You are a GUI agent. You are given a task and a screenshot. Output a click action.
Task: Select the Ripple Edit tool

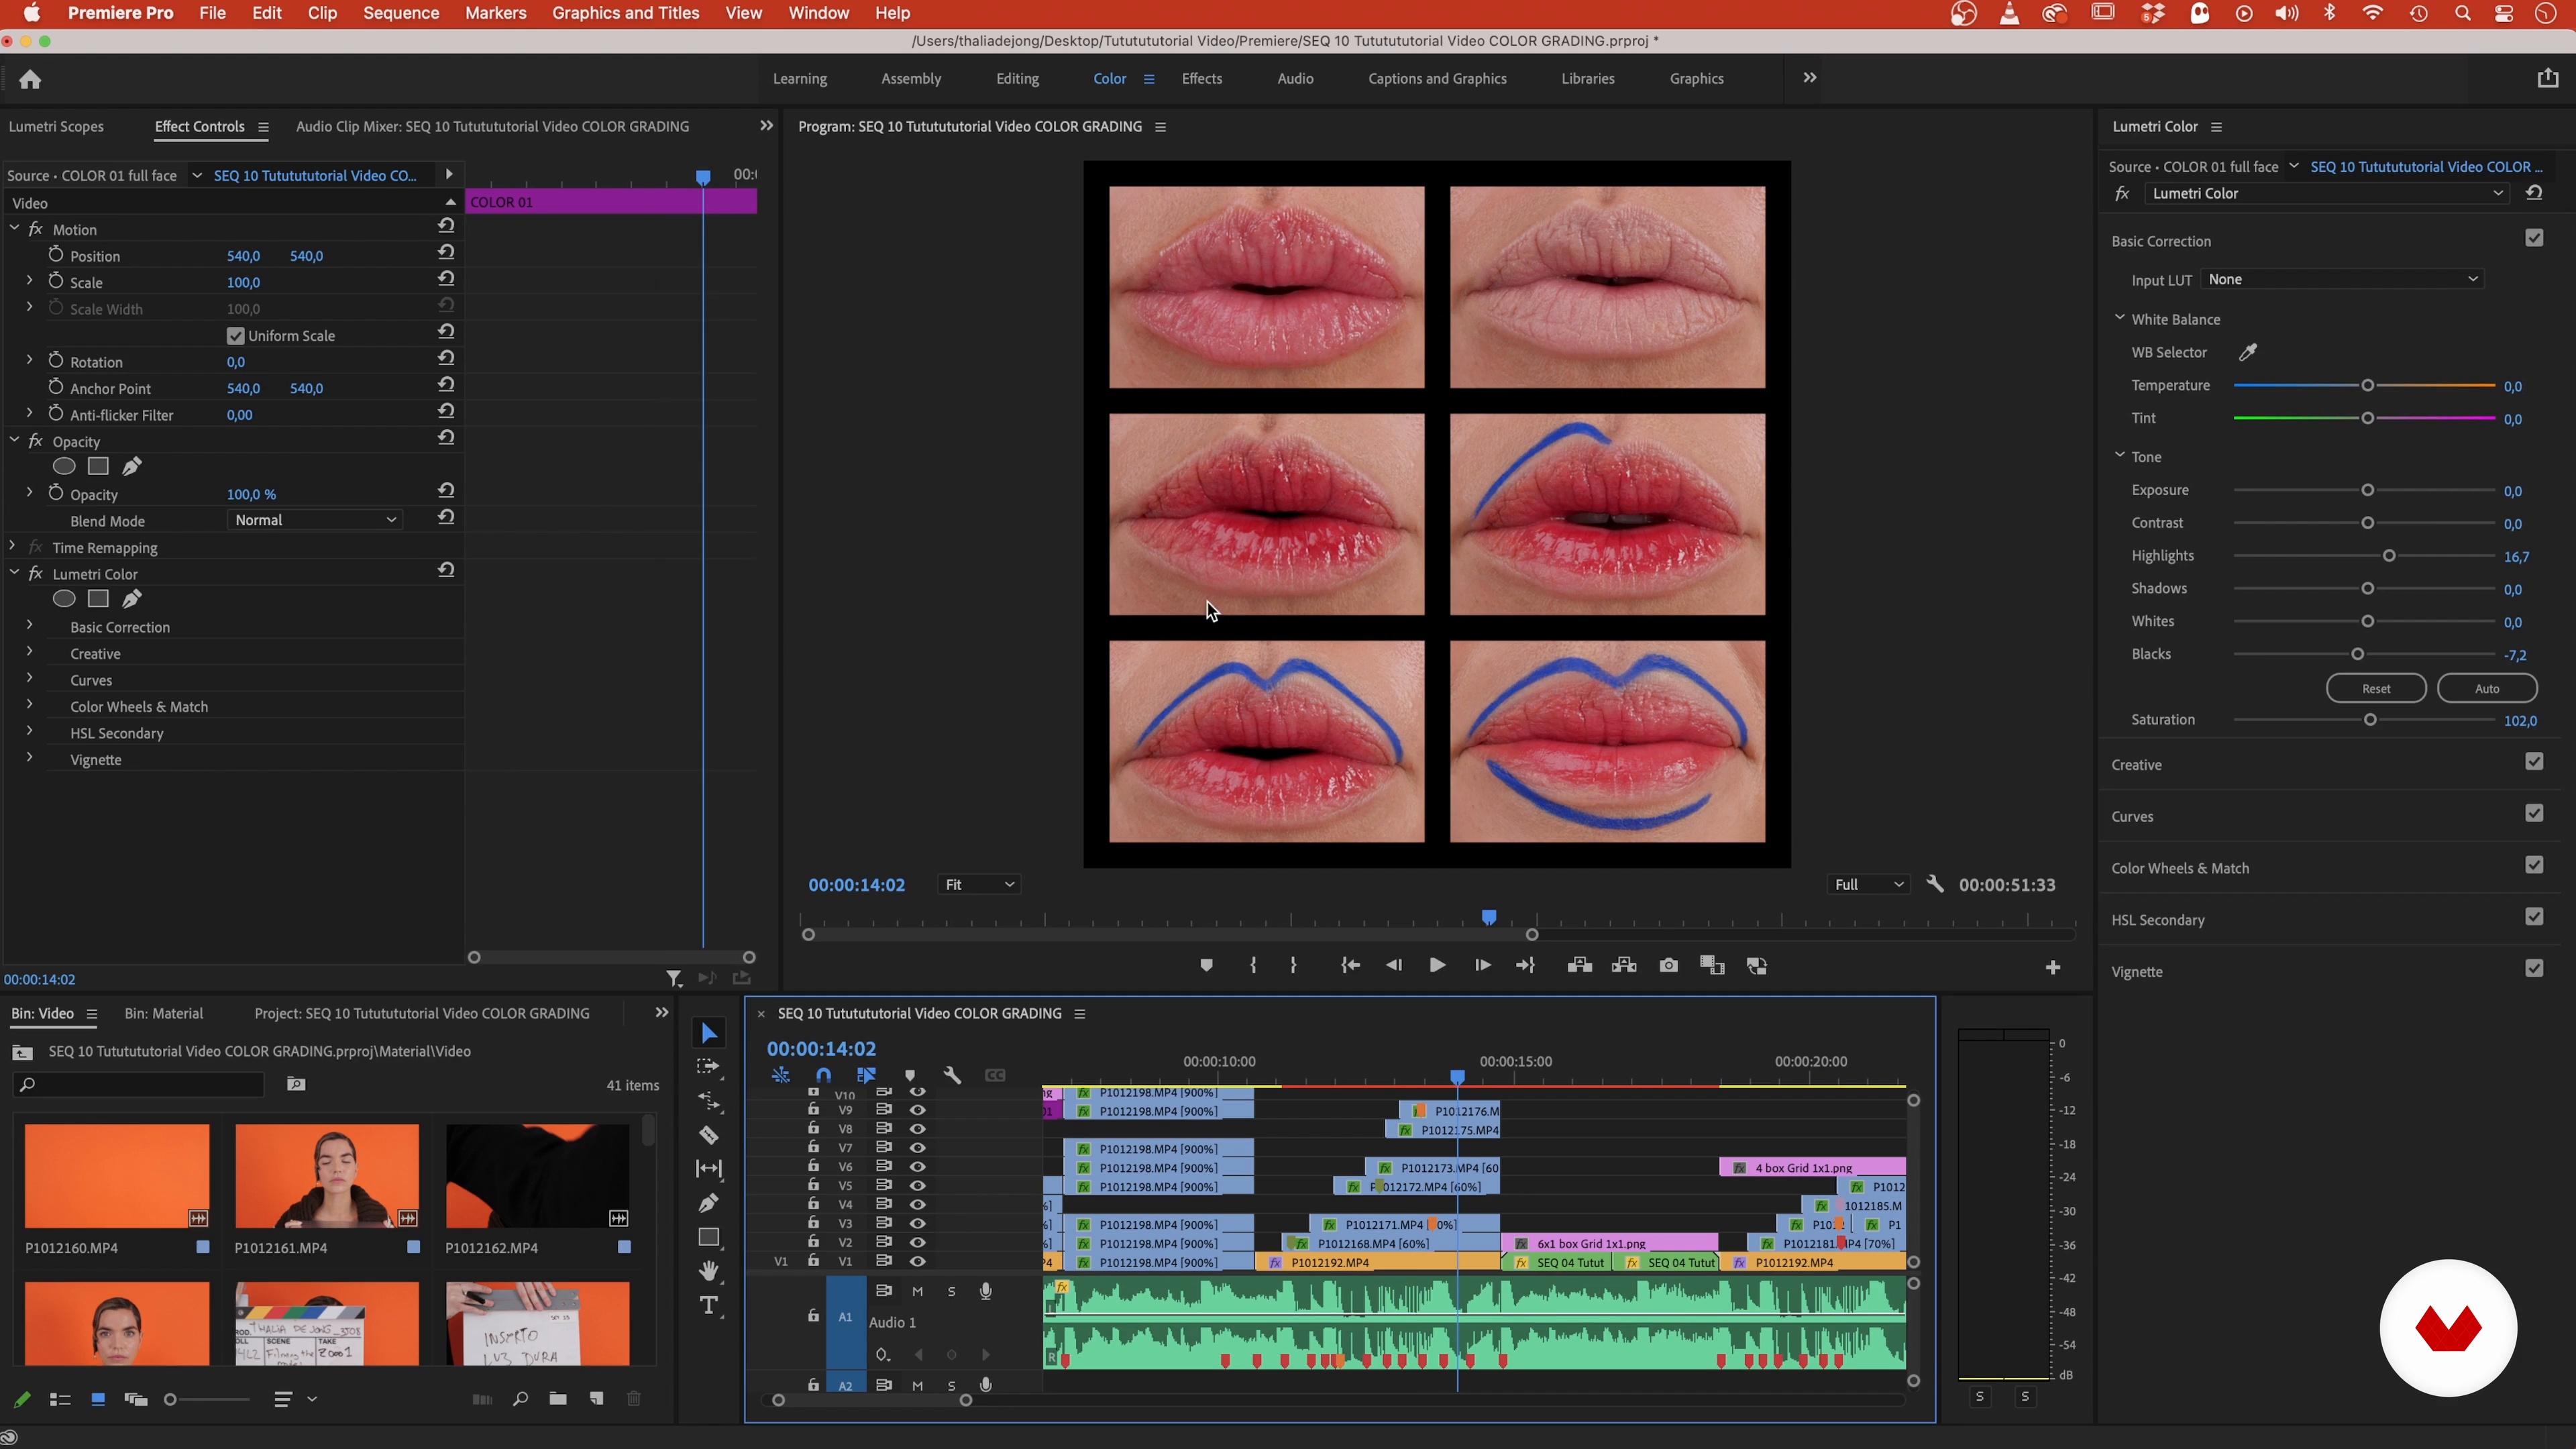tap(709, 1101)
